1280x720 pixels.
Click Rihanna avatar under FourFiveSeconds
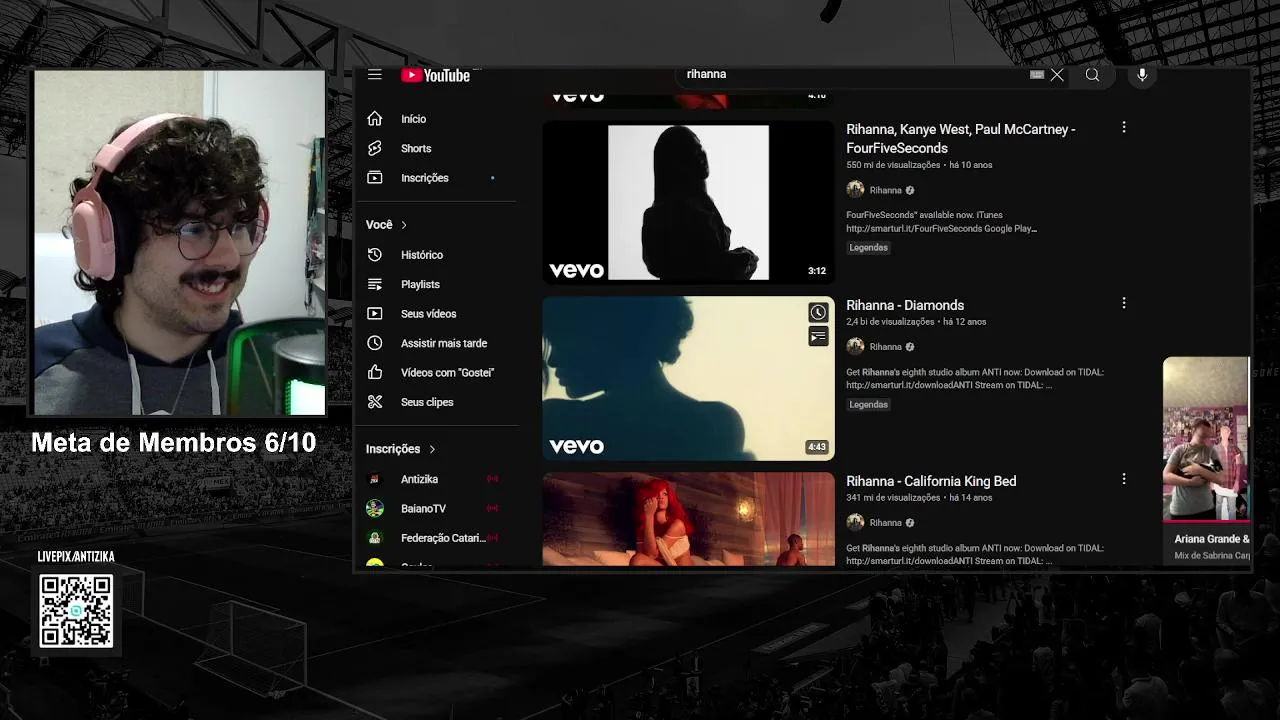pos(855,190)
